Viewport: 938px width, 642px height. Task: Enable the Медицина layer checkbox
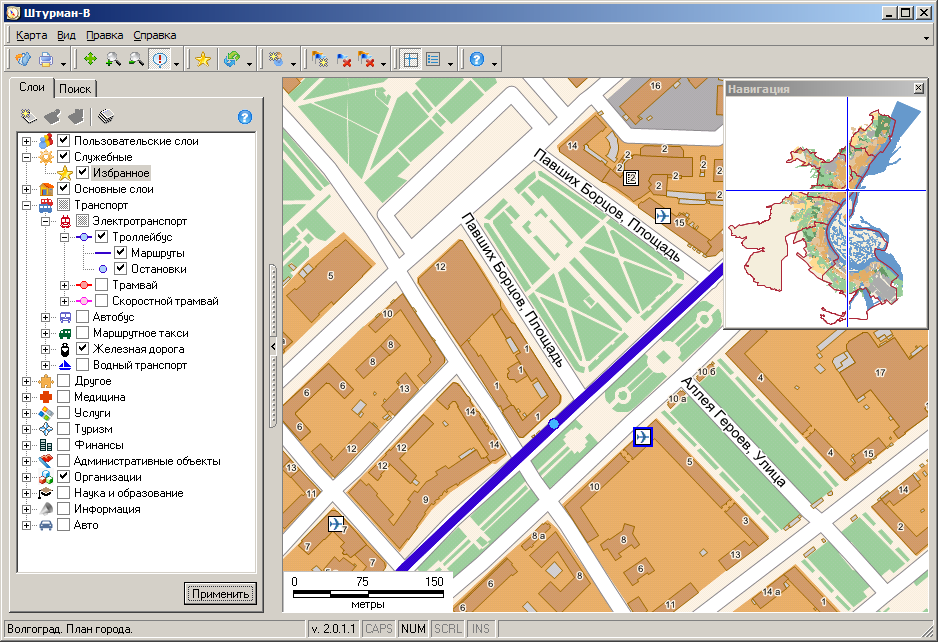pyautogui.click(x=63, y=396)
